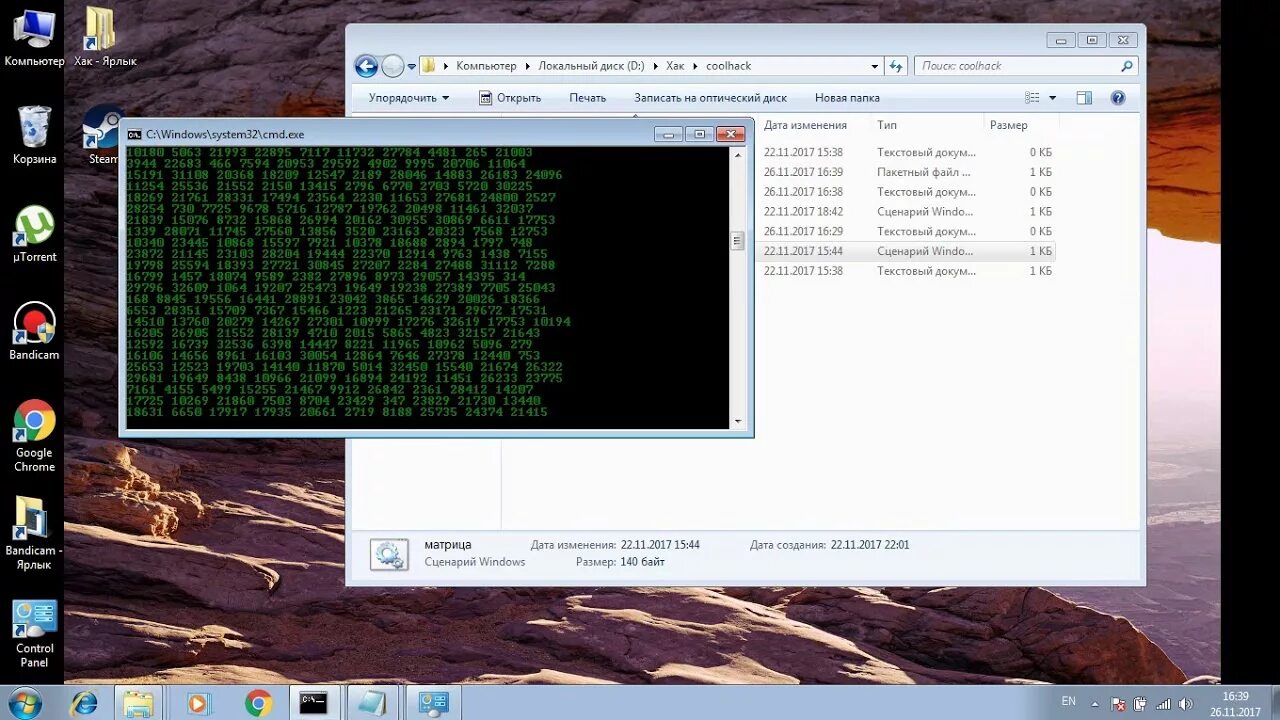Open the Компьютер desktop icon
1280x720 pixels.
[34, 38]
